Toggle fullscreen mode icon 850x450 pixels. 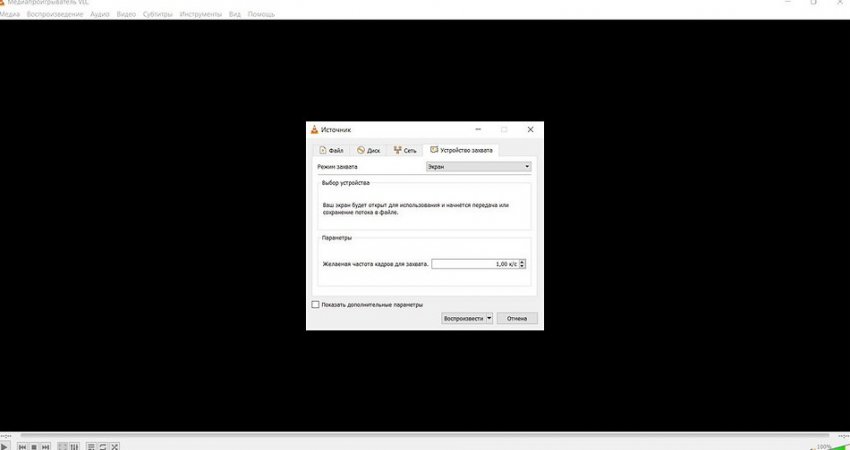point(62,446)
